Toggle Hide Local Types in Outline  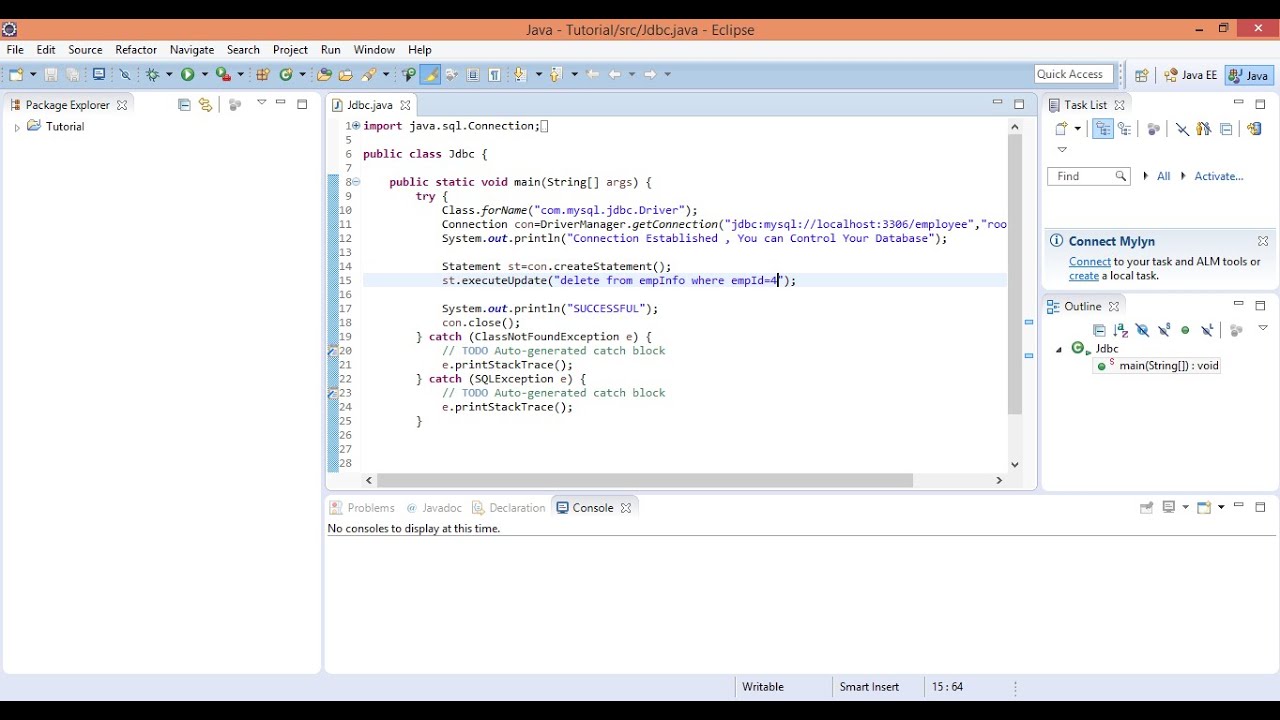1206,330
